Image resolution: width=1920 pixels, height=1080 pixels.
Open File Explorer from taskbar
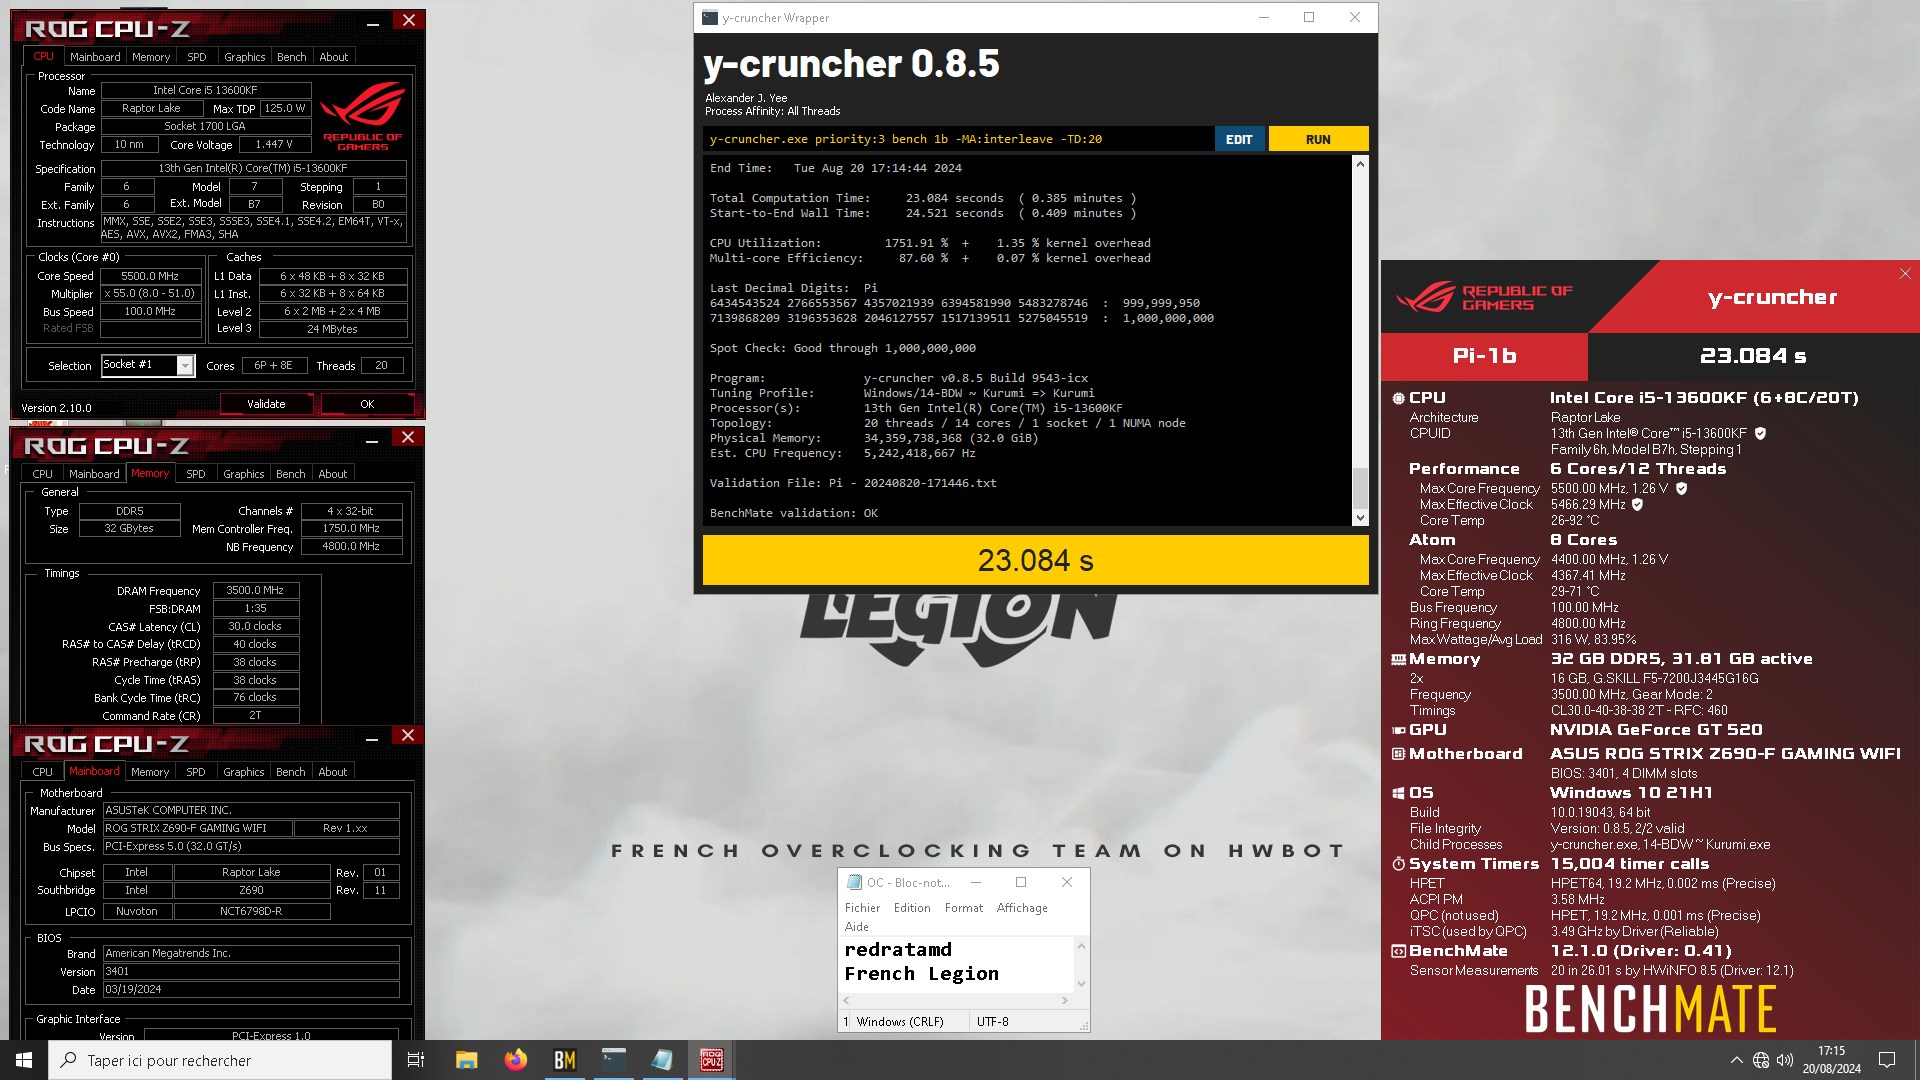(466, 1060)
